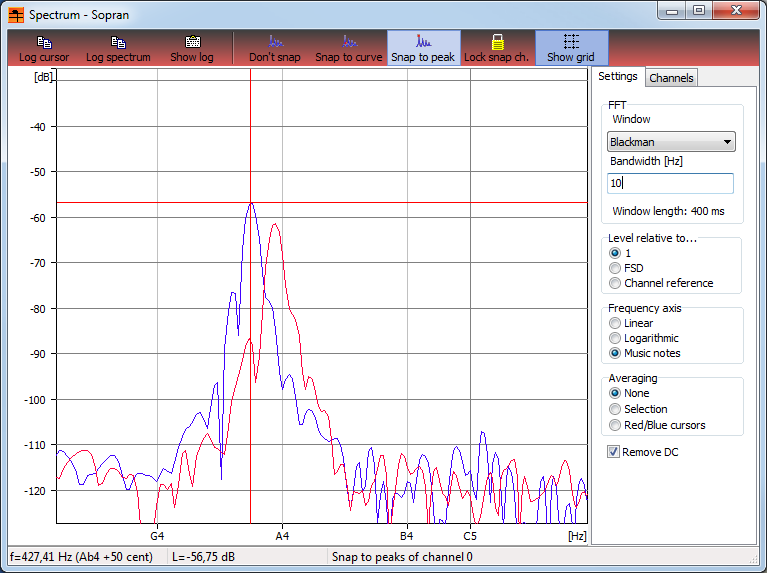Switch to the Settings tab
The width and height of the screenshot is (767, 573).
[x=618, y=76]
